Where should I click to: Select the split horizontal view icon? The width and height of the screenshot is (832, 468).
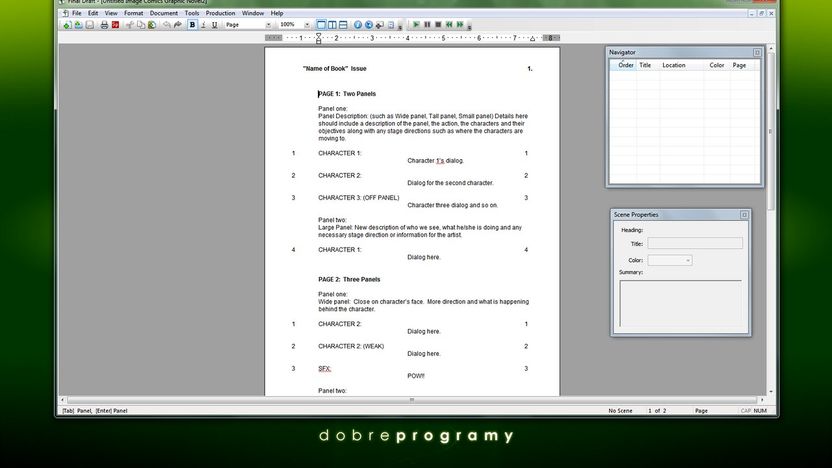[x=343, y=25]
